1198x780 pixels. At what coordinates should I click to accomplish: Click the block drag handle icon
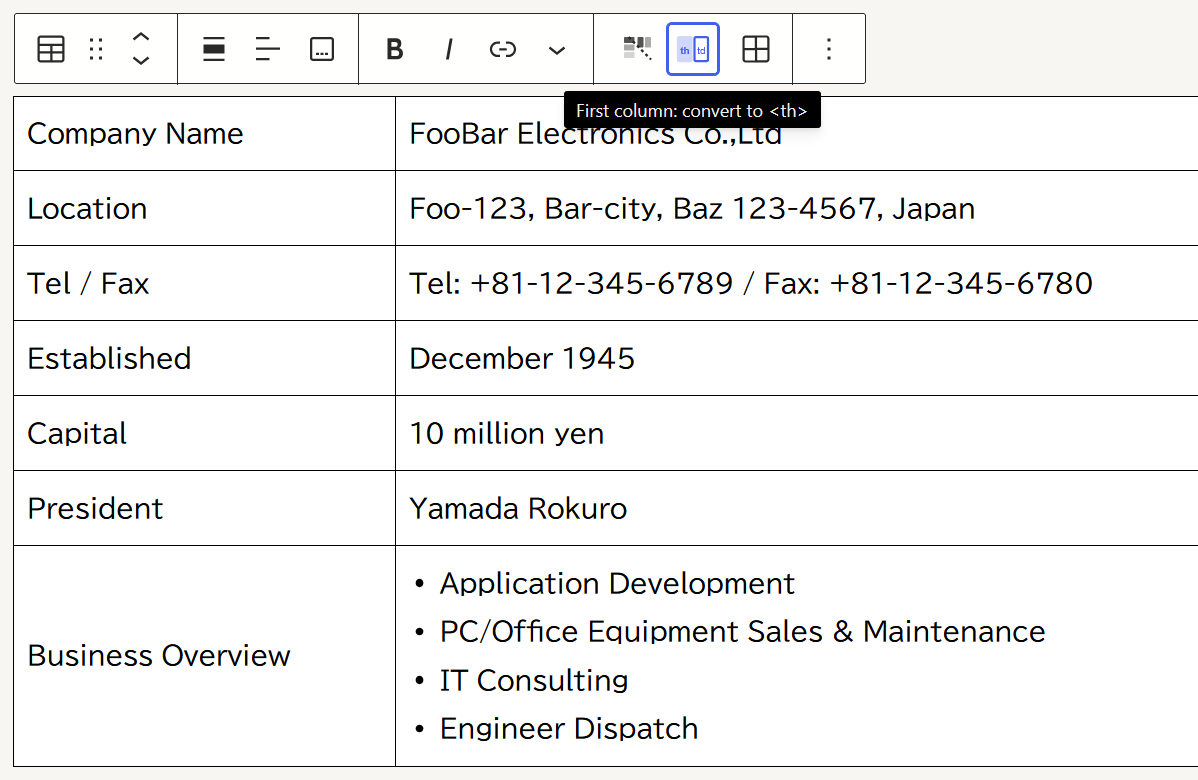point(96,49)
